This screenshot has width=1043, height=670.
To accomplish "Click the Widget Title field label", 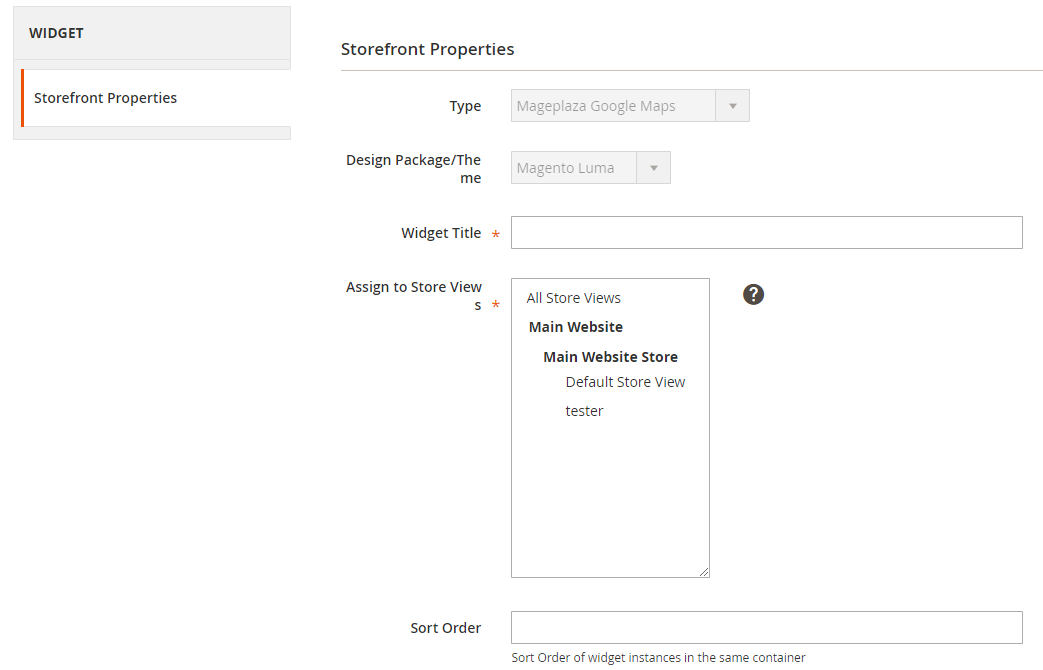I will click(x=441, y=233).
